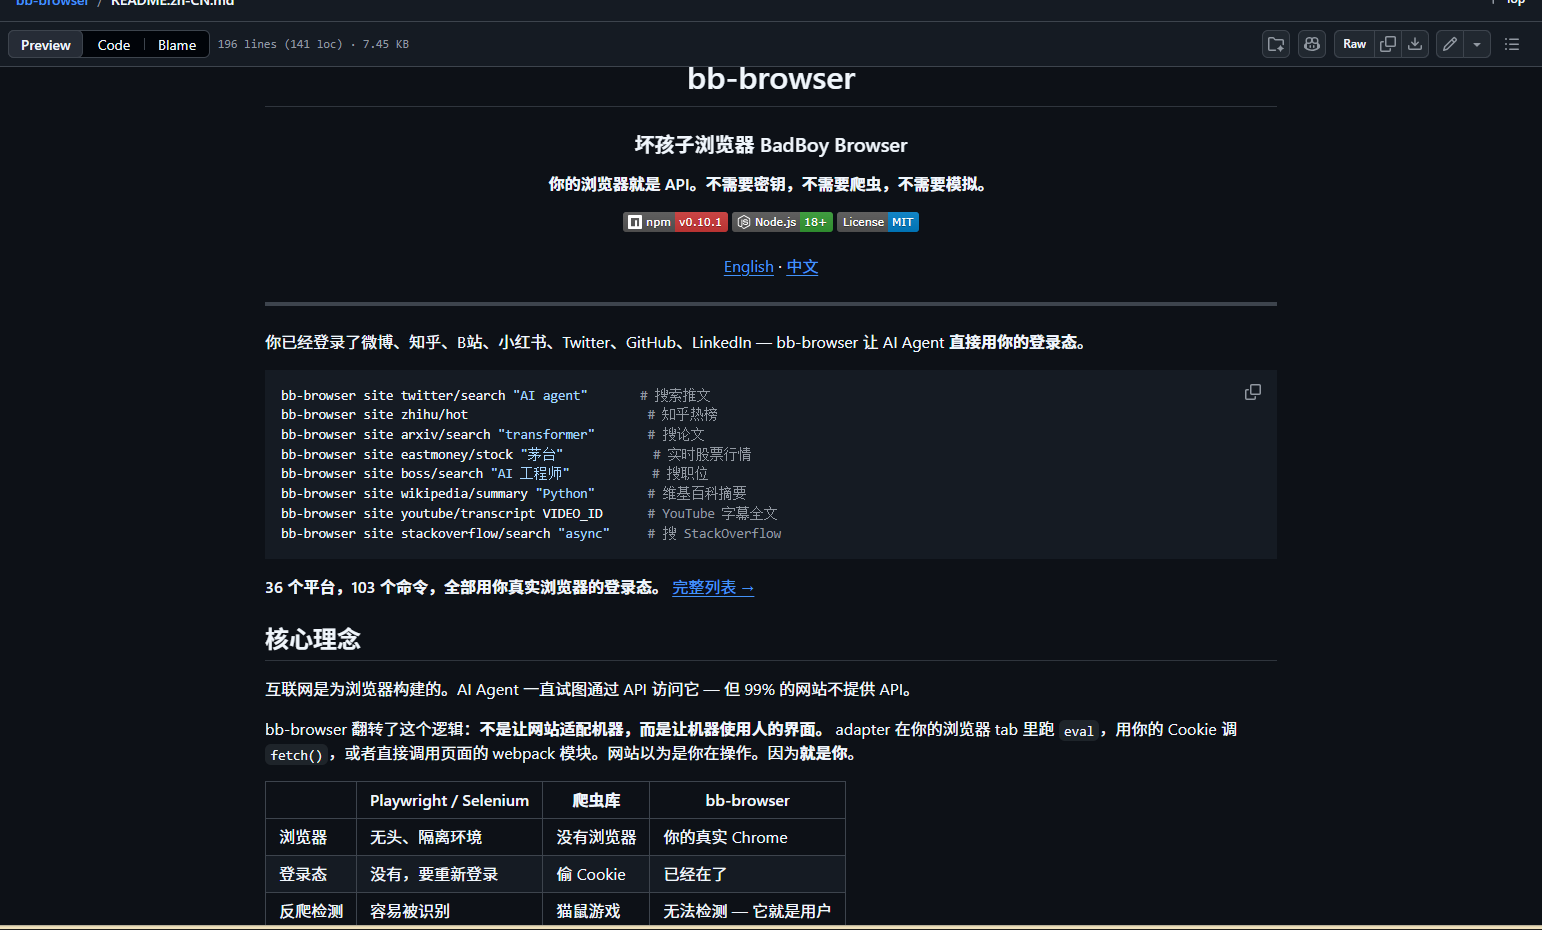Open the English README link

[x=748, y=267]
